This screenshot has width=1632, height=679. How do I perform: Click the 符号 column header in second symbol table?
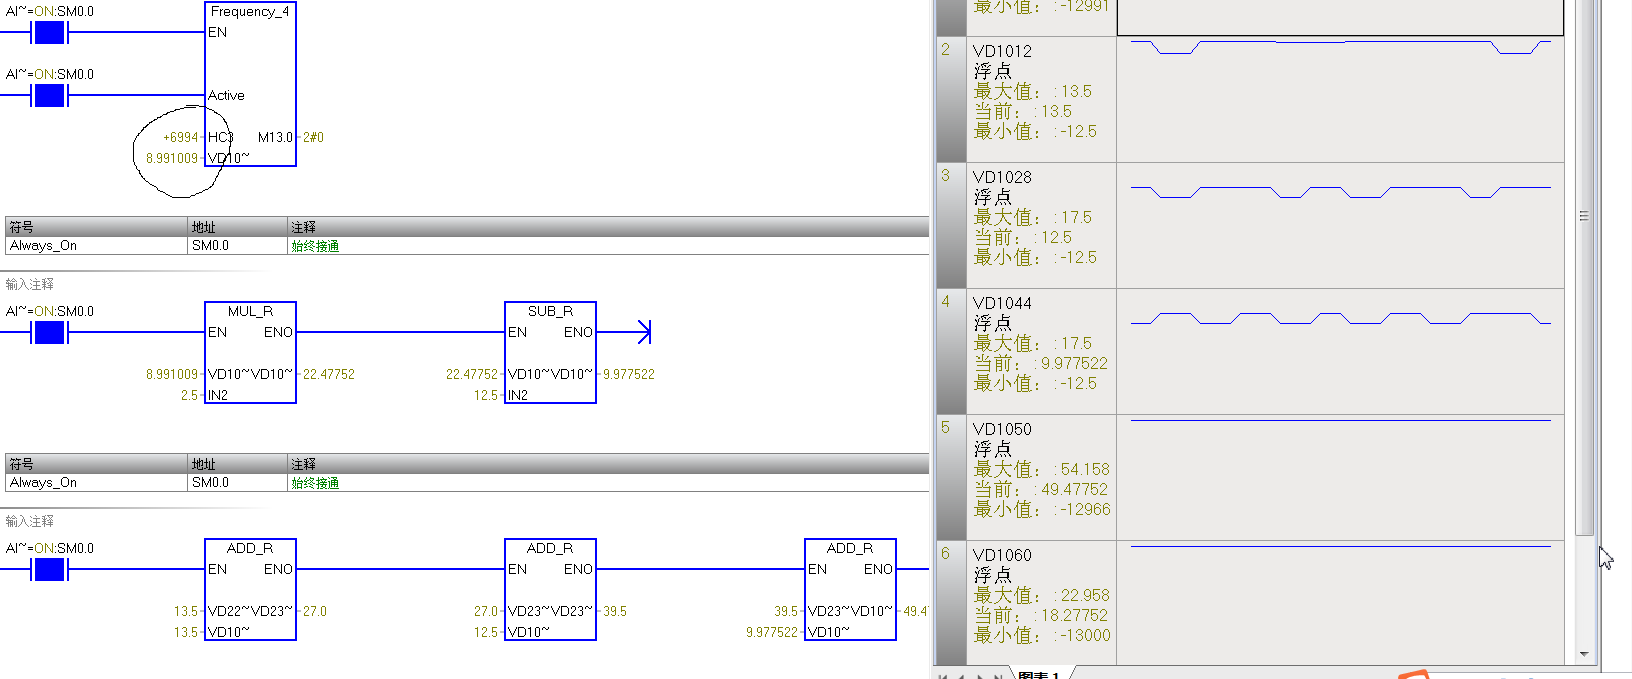point(96,464)
